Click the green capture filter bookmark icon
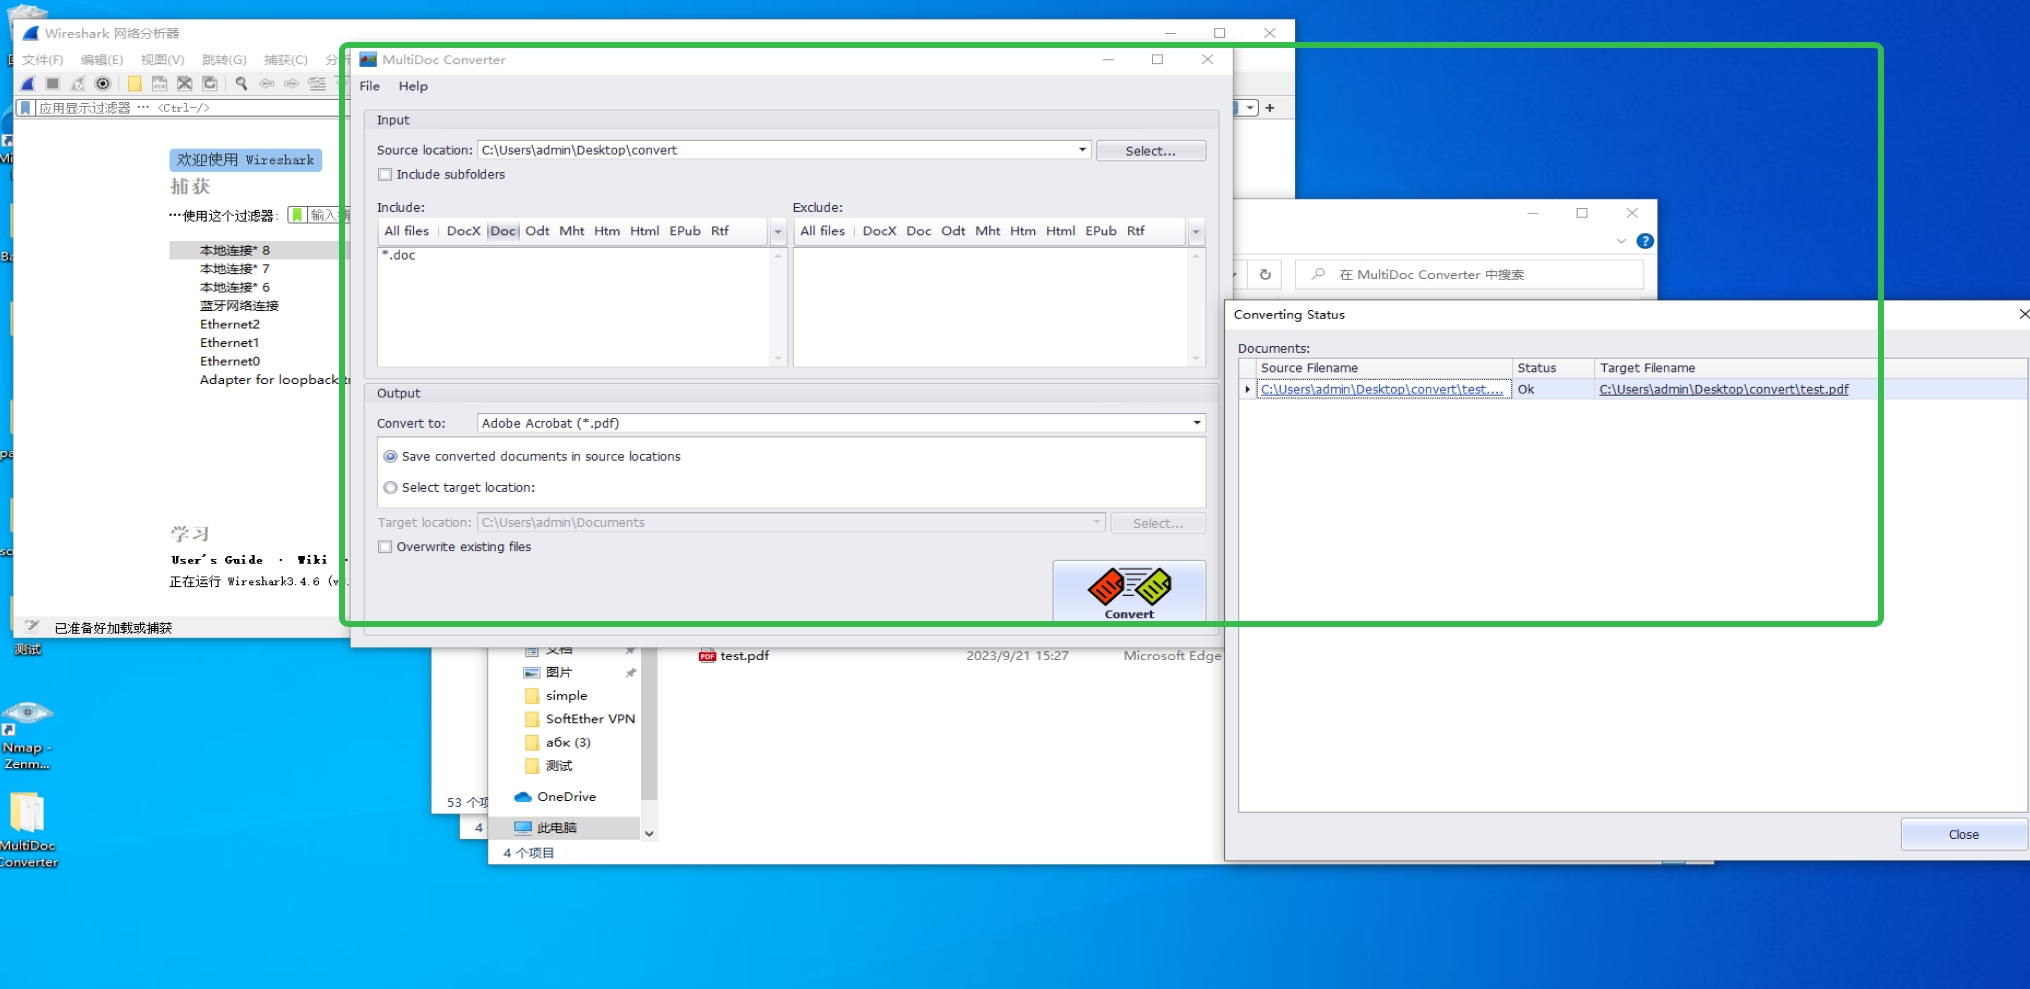Screen dimensions: 2030x989 297,215
